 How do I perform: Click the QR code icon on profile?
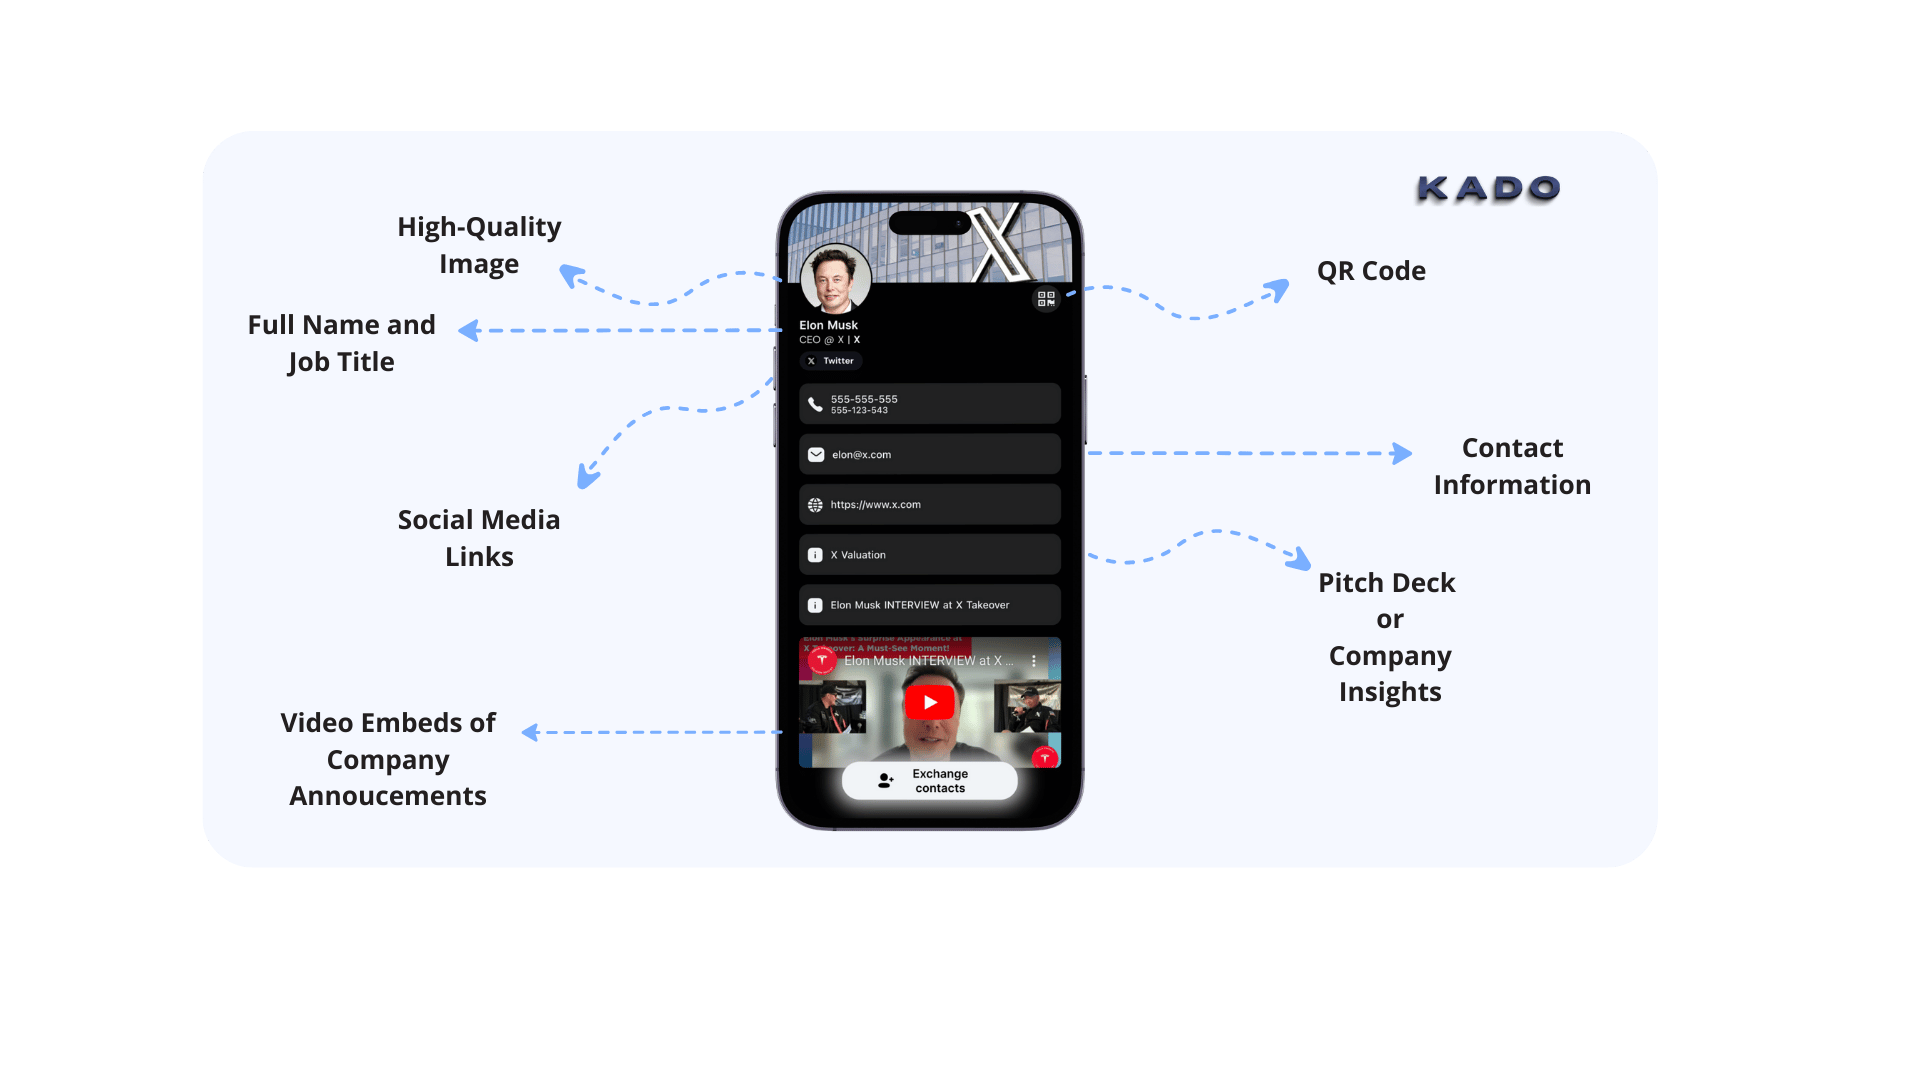tap(1046, 297)
